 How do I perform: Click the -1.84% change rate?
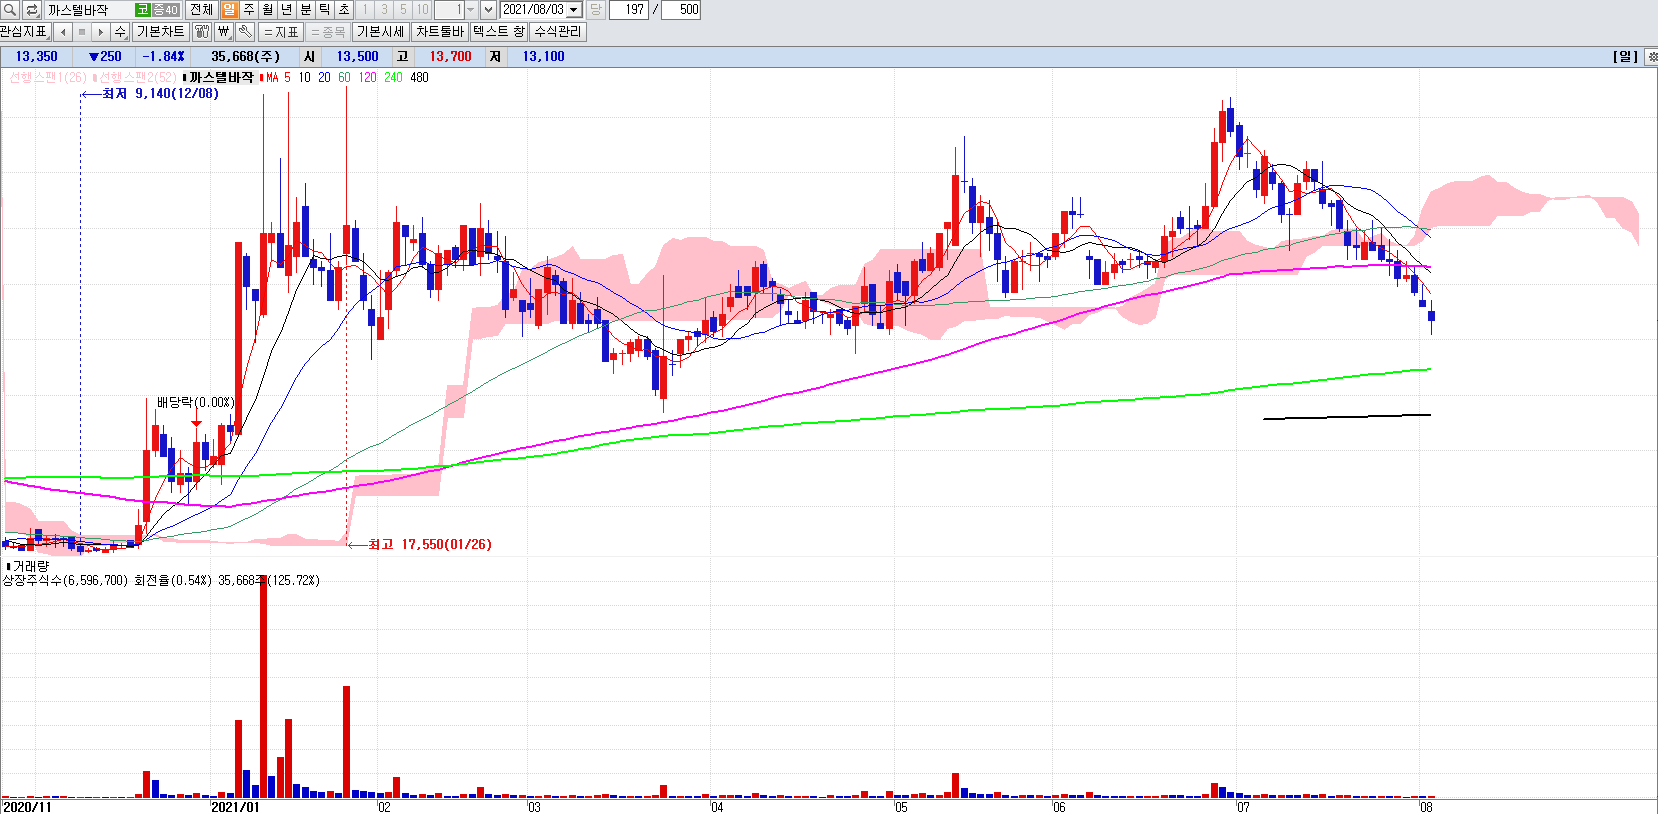(163, 57)
